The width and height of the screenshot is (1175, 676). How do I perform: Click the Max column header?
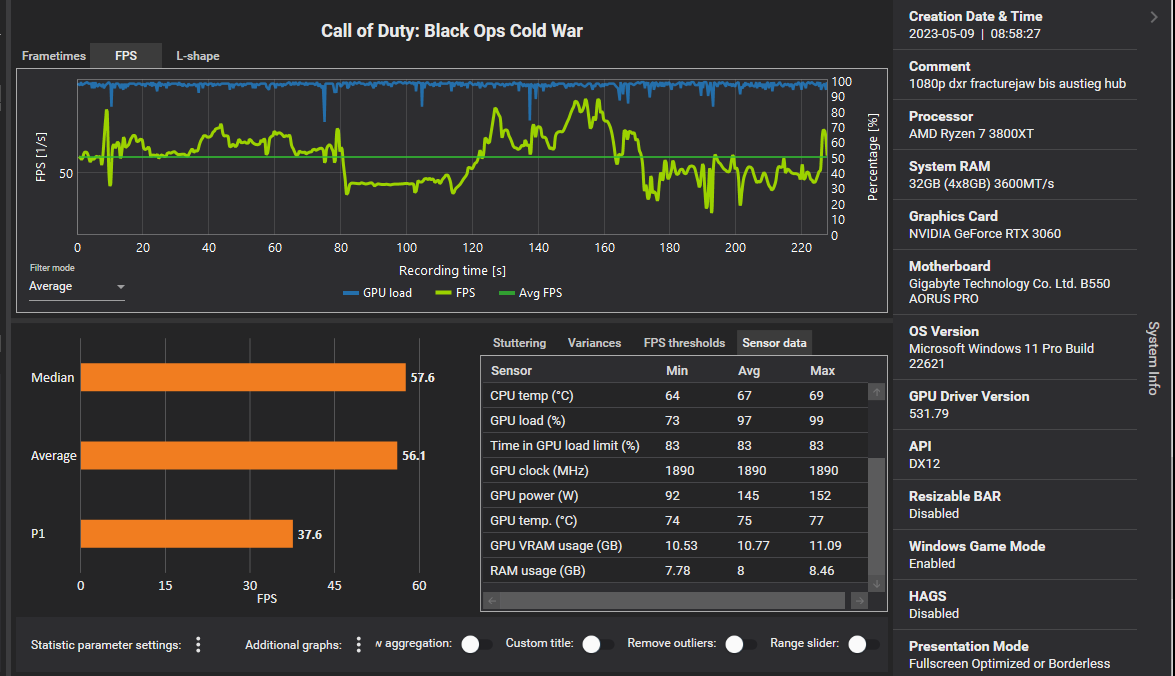[x=822, y=370]
